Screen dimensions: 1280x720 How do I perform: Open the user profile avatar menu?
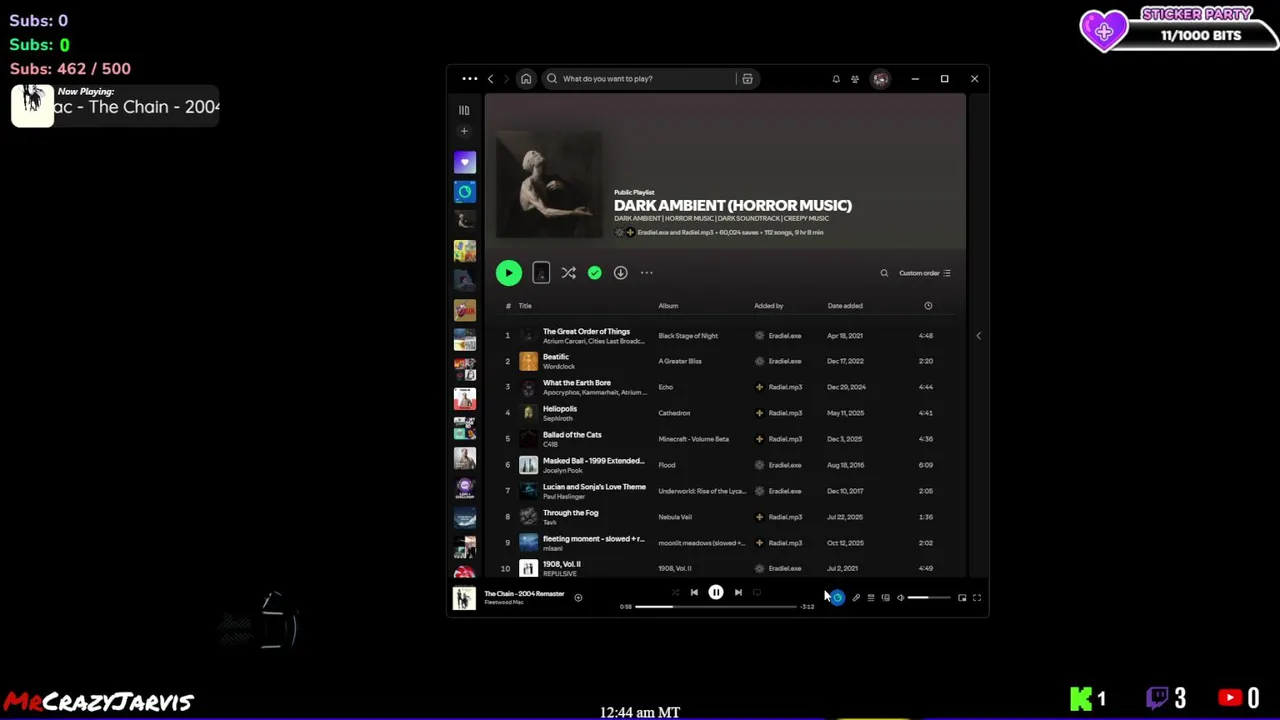pos(880,79)
